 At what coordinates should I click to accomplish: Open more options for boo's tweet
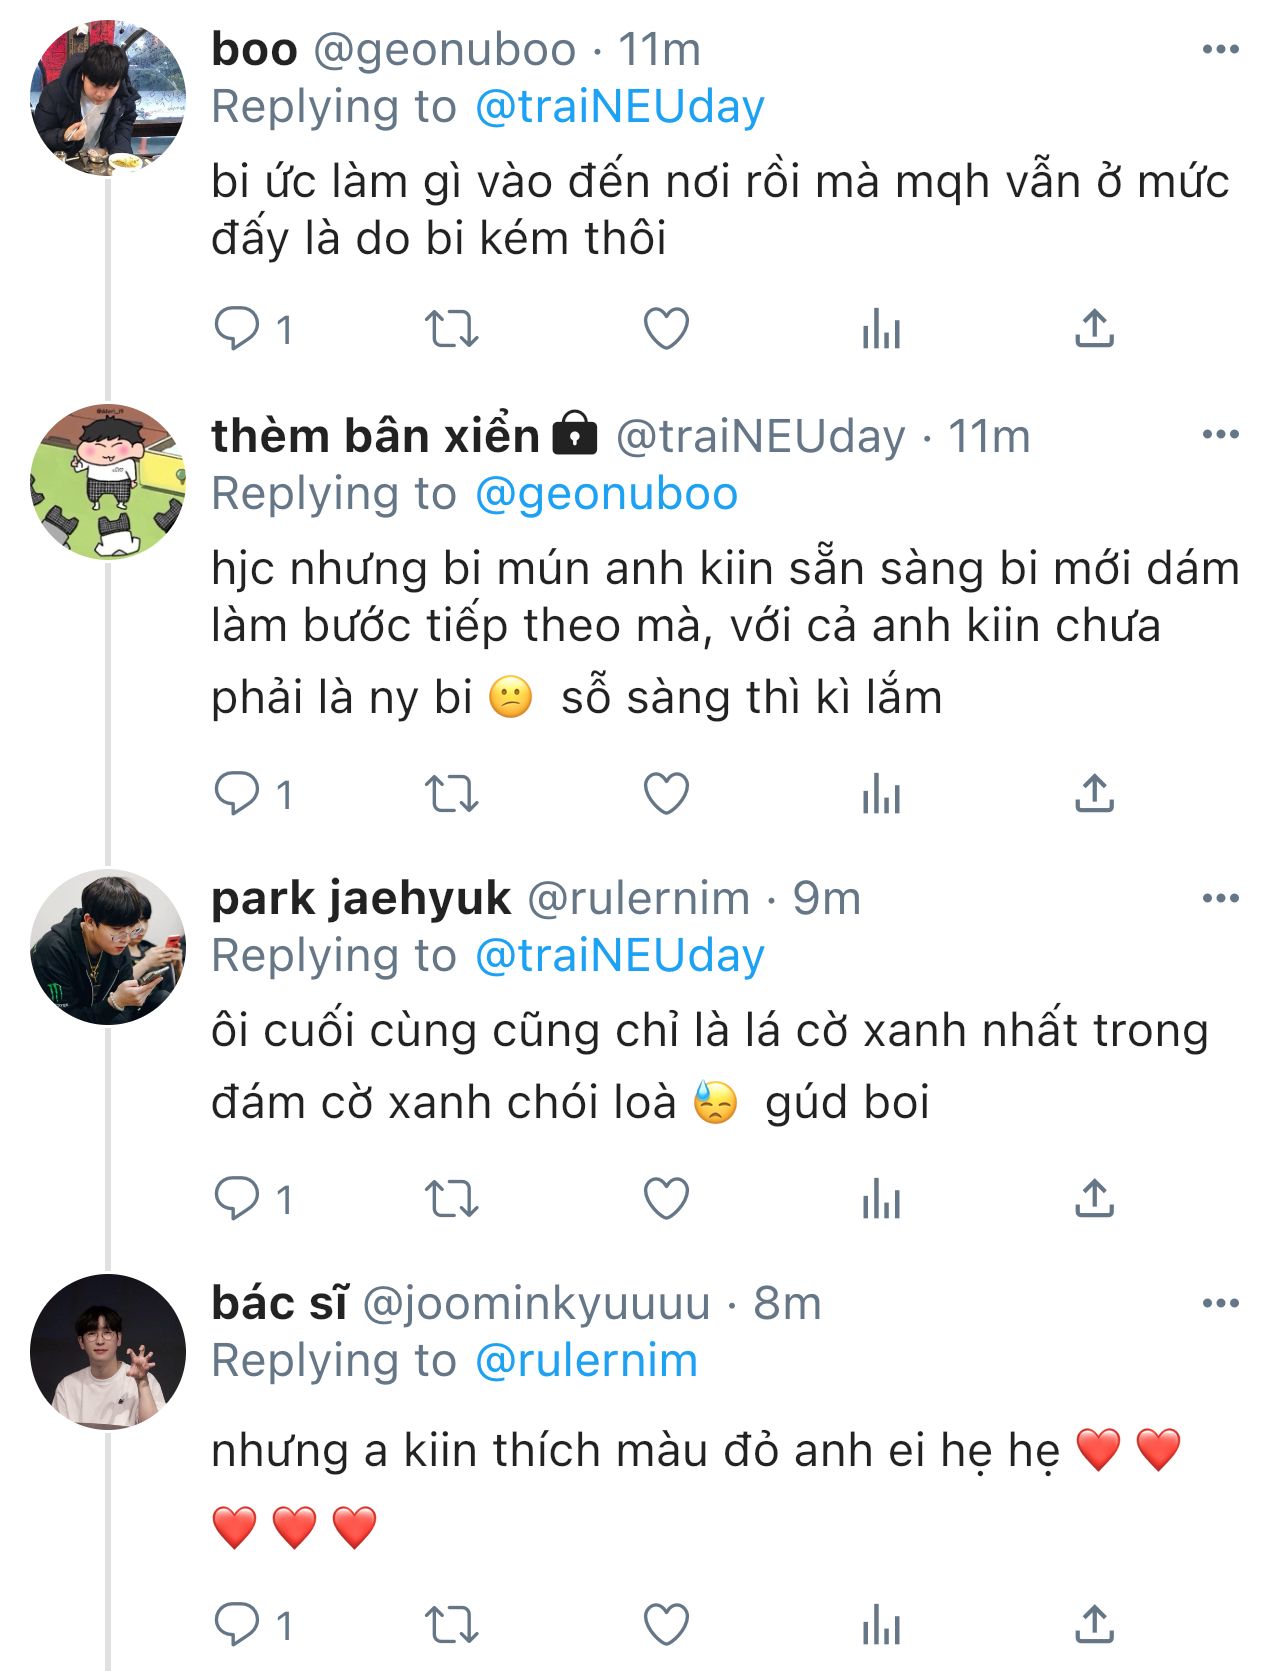[1220, 49]
